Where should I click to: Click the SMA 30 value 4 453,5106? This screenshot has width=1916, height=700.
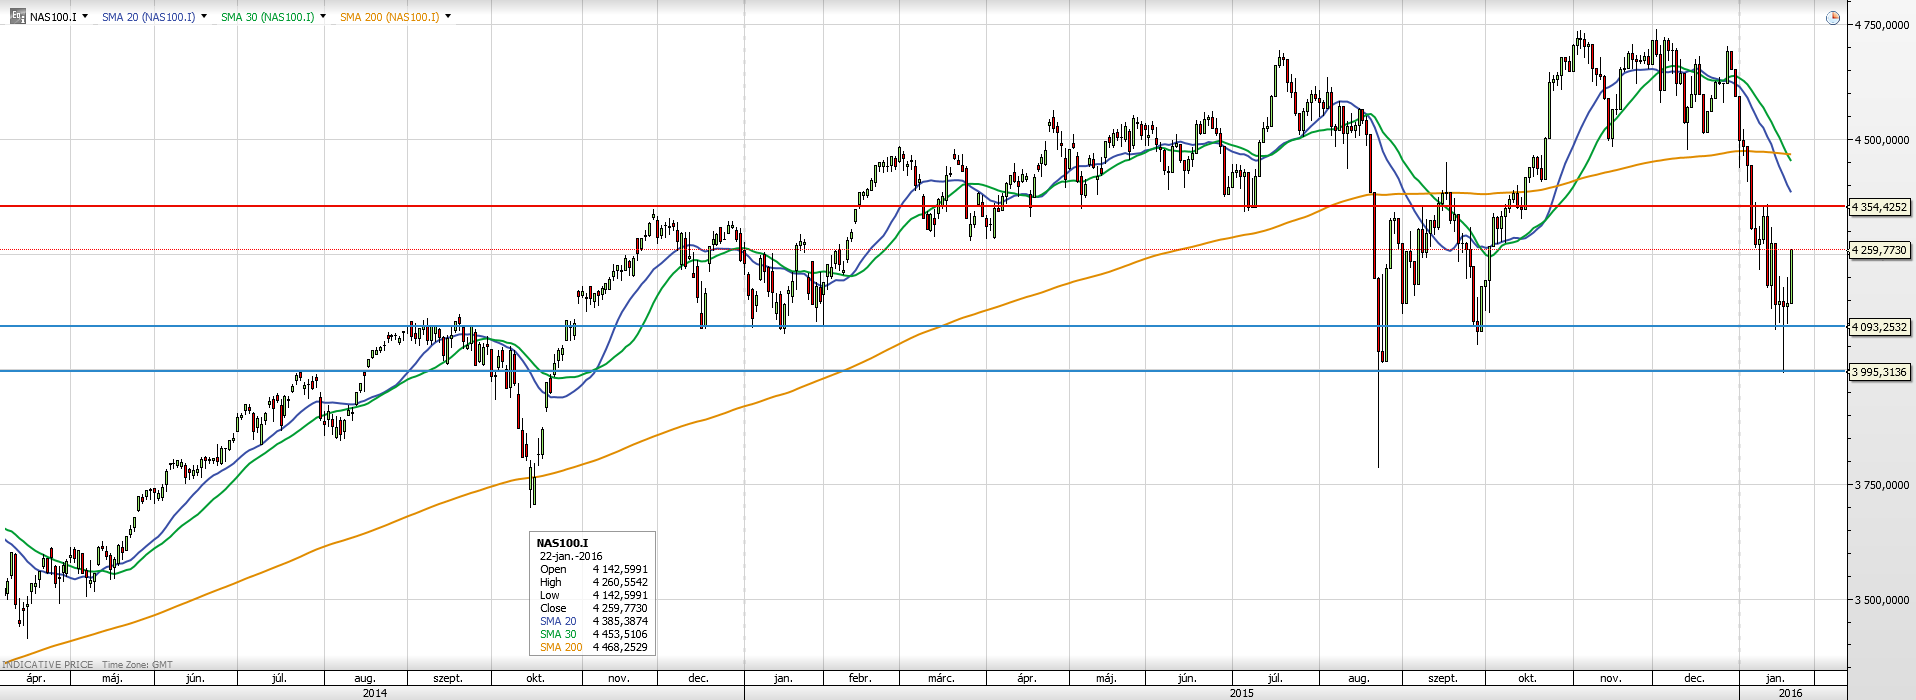pyautogui.click(x=620, y=634)
